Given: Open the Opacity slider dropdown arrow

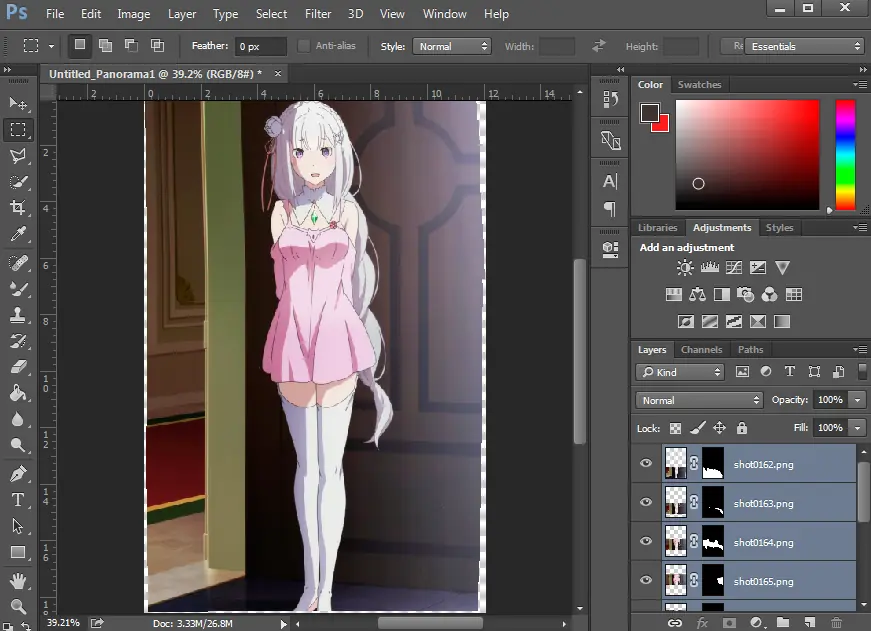Looking at the screenshot, I should coord(858,400).
